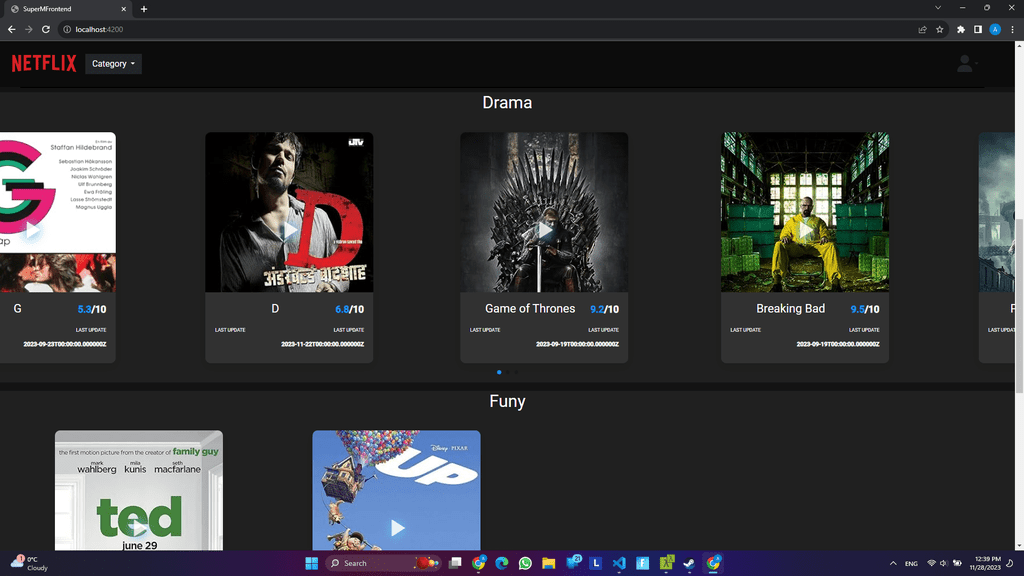Click the 5.3/10 rating of G
Image resolution: width=1024 pixels, height=576 pixels.
point(91,310)
